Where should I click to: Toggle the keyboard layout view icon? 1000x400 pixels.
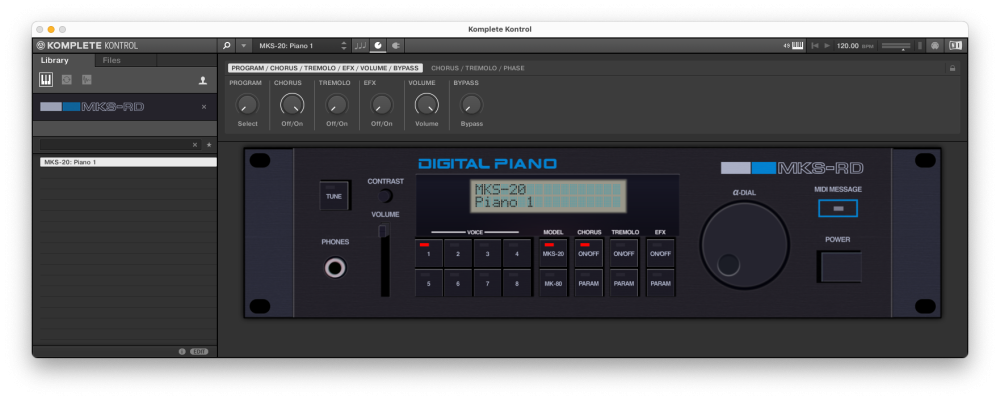point(955,46)
